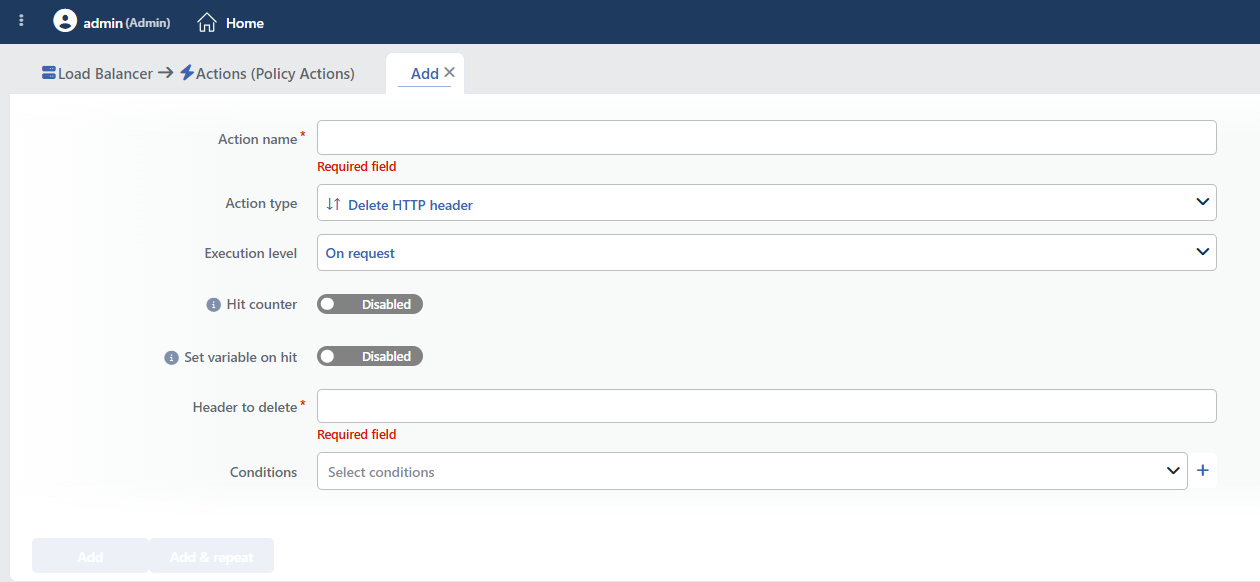
Task: Click the Hit counter label
Action: 262,304
